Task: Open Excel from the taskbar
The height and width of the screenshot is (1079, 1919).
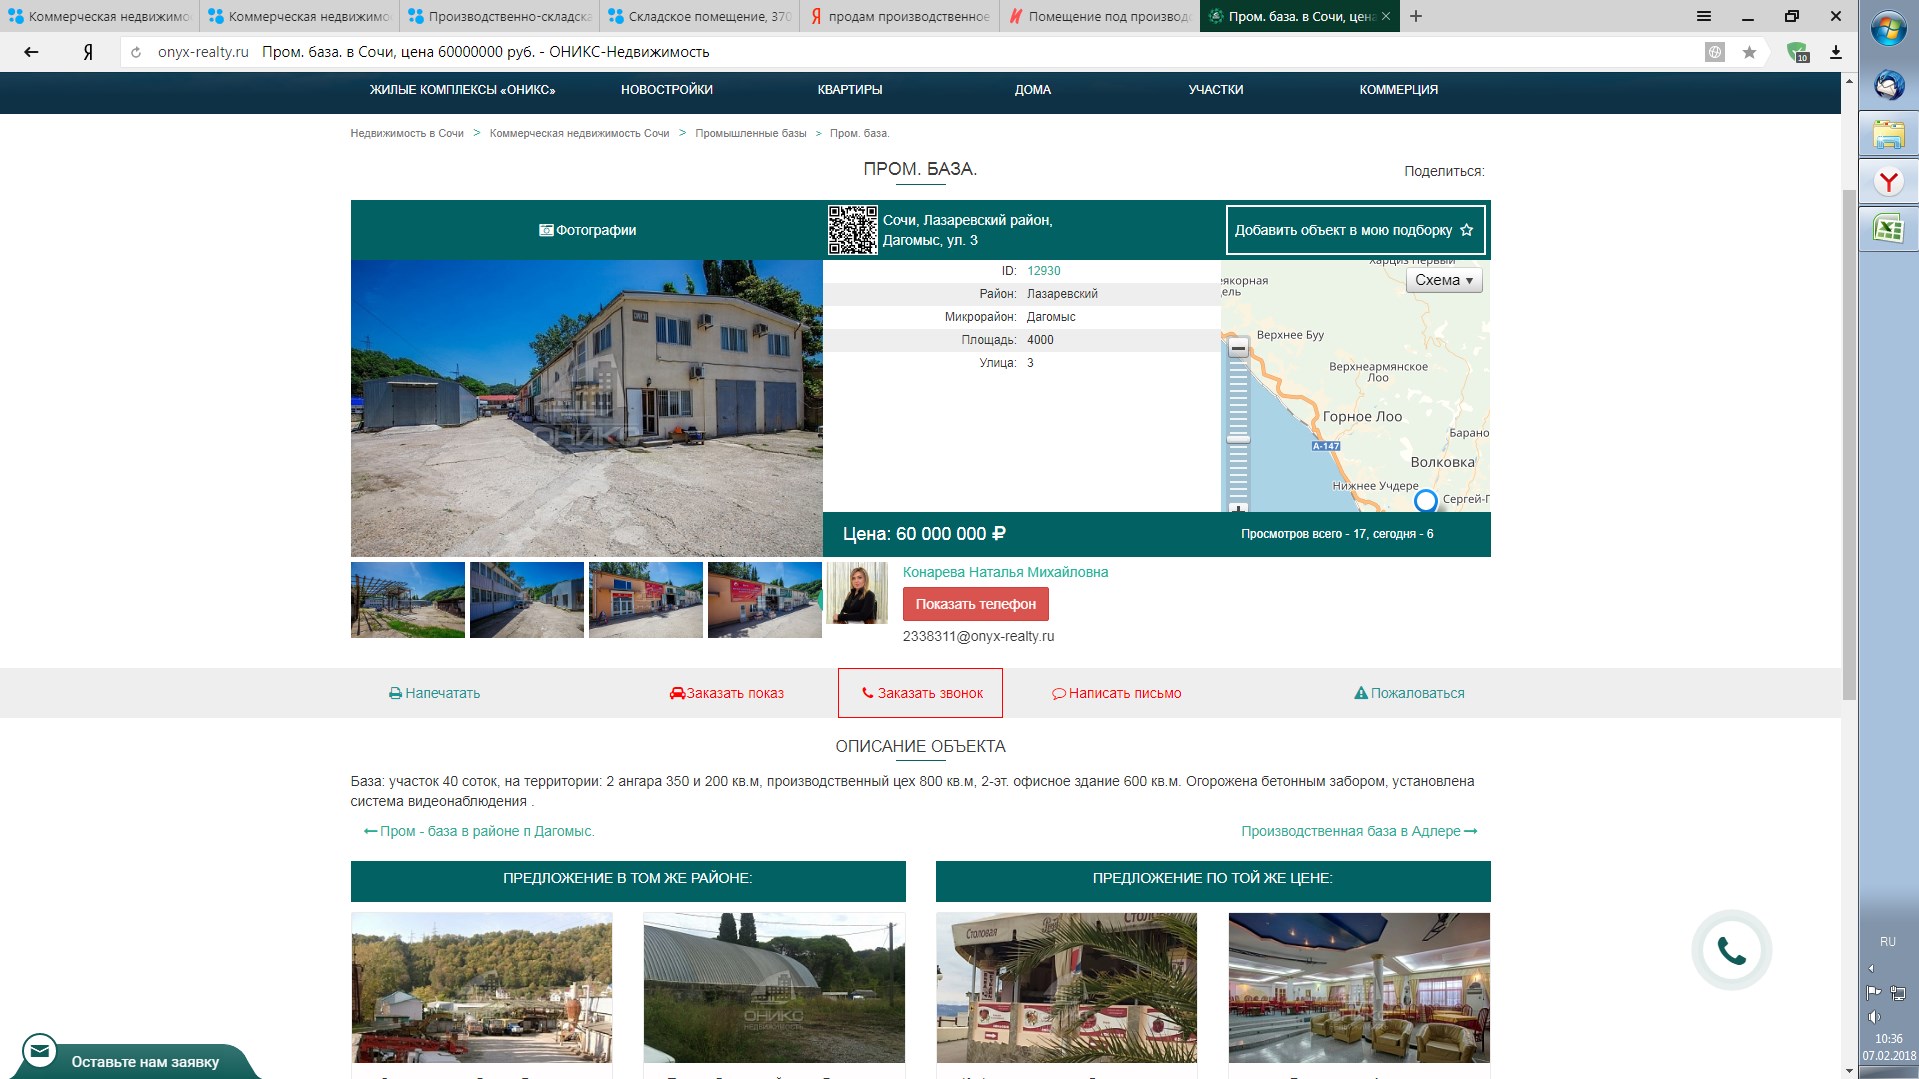Action: [1889, 229]
